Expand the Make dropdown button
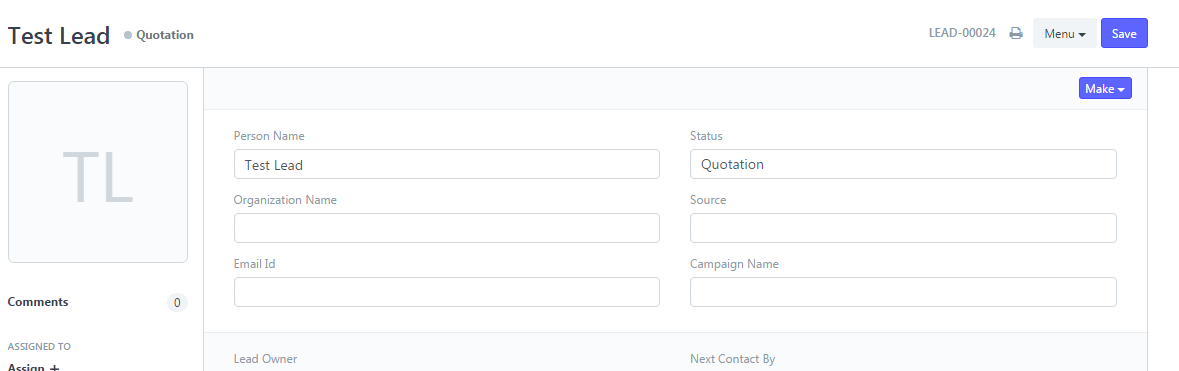The height and width of the screenshot is (371, 1179). click(x=1105, y=89)
